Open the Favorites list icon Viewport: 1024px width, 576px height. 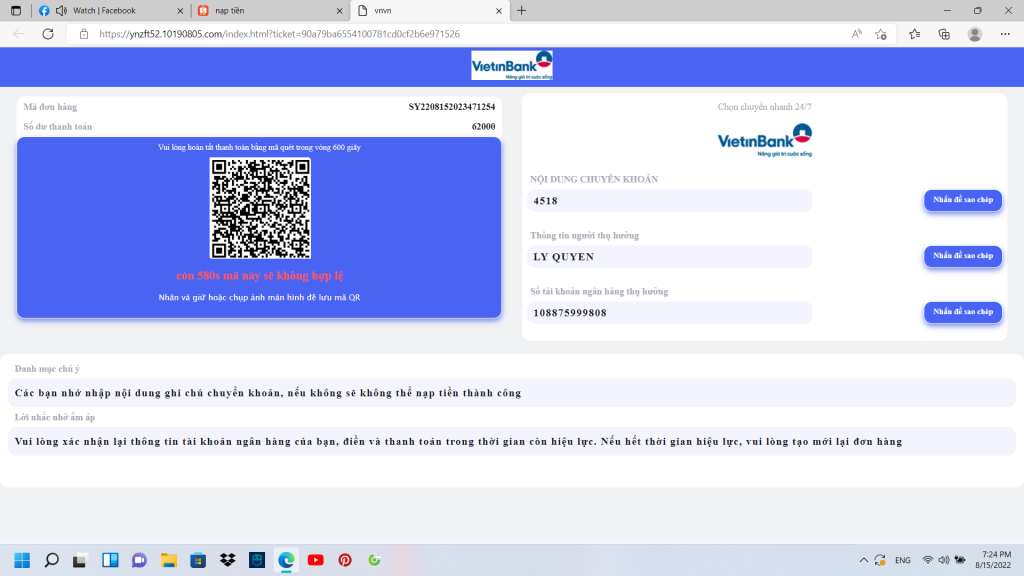coord(914,33)
